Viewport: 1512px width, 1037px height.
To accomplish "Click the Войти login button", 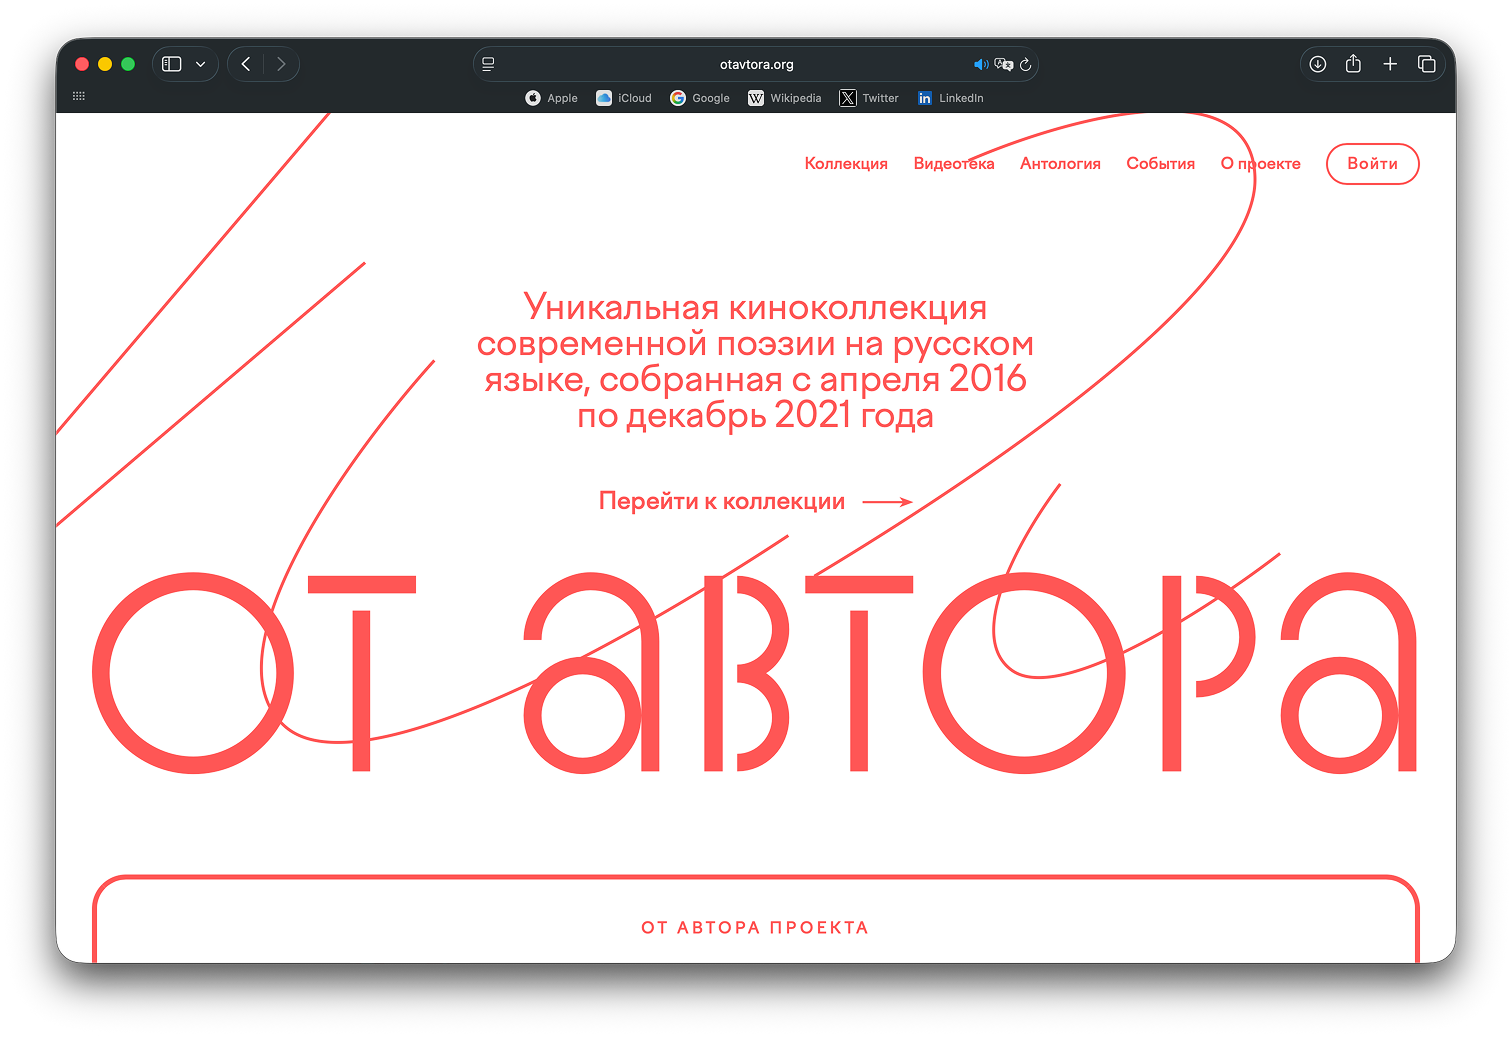I will [1372, 164].
